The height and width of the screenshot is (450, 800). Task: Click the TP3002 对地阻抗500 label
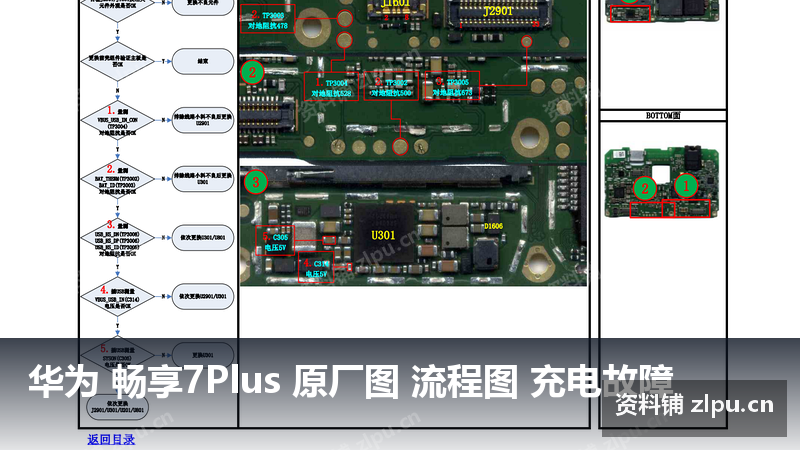click(391, 87)
